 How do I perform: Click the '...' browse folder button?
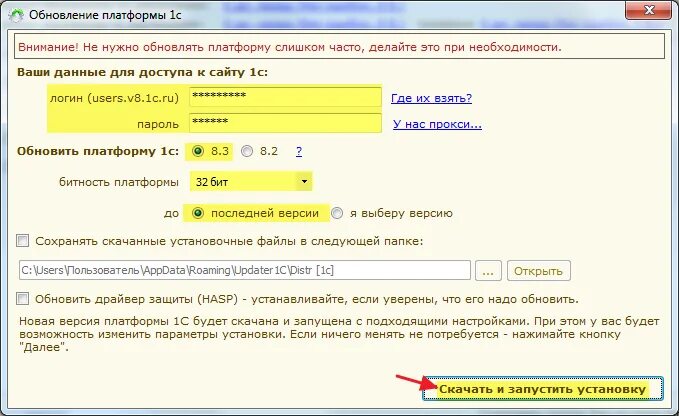click(488, 271)
